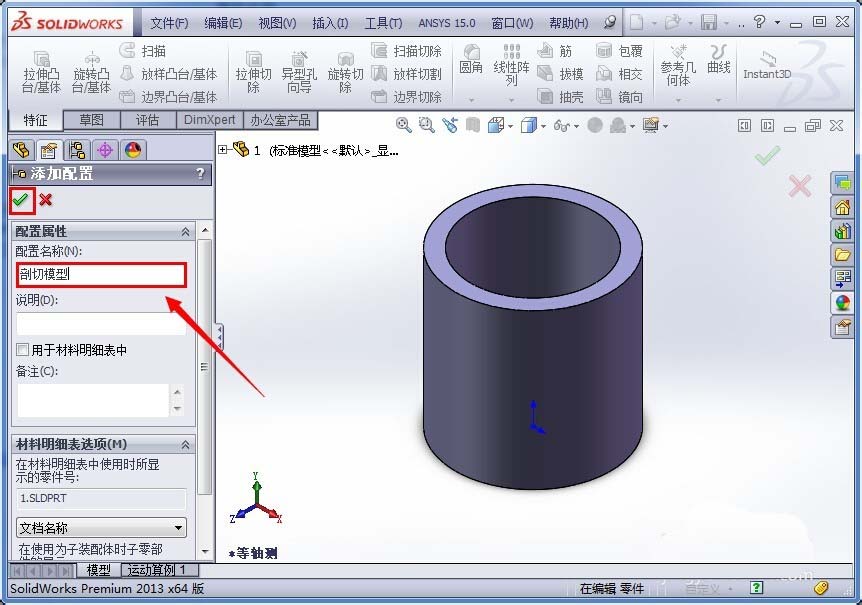Image resolution: width=862 pixels, height=605 pixels.
Task: Switch to the 模型 bottom tab
Action: [x=98, y=570]
